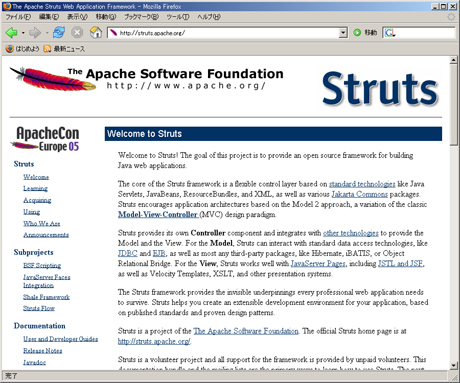Click the vertical scrollbar thumb
The width and height of the screenshot is (460, 383).
coord(454,104)
